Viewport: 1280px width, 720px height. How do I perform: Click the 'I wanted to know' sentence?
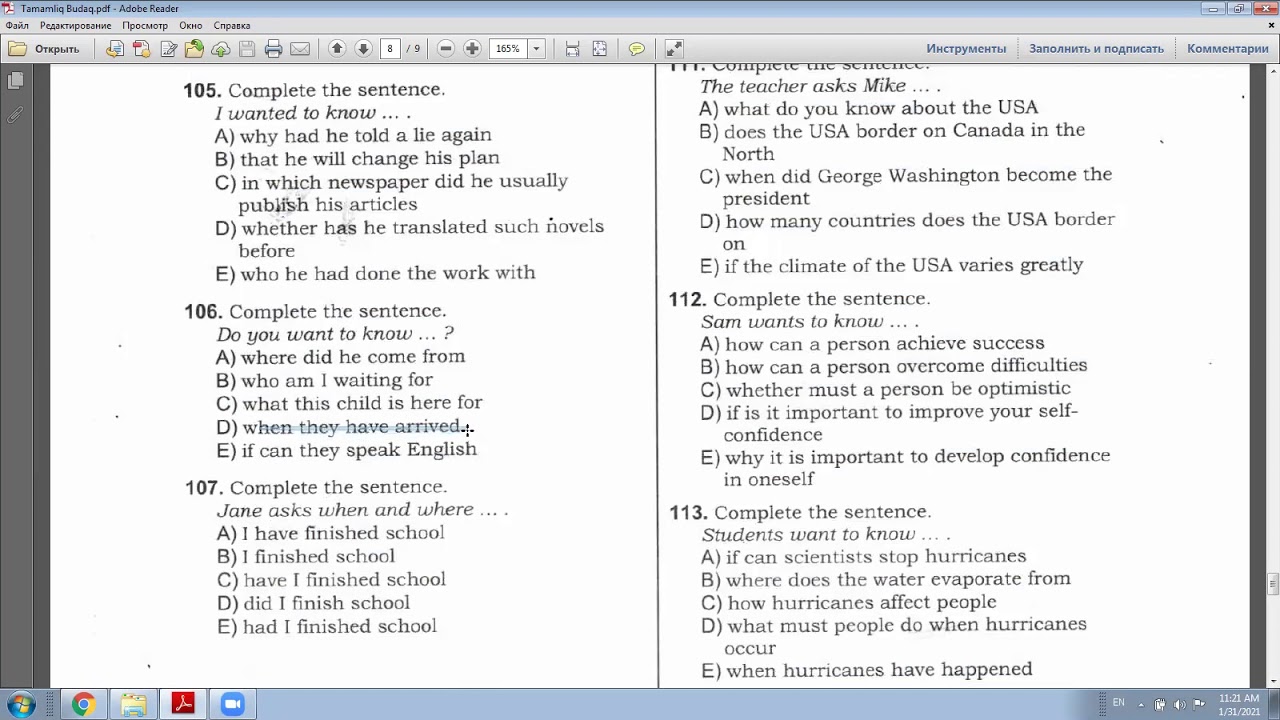click(x=313, y=113)
